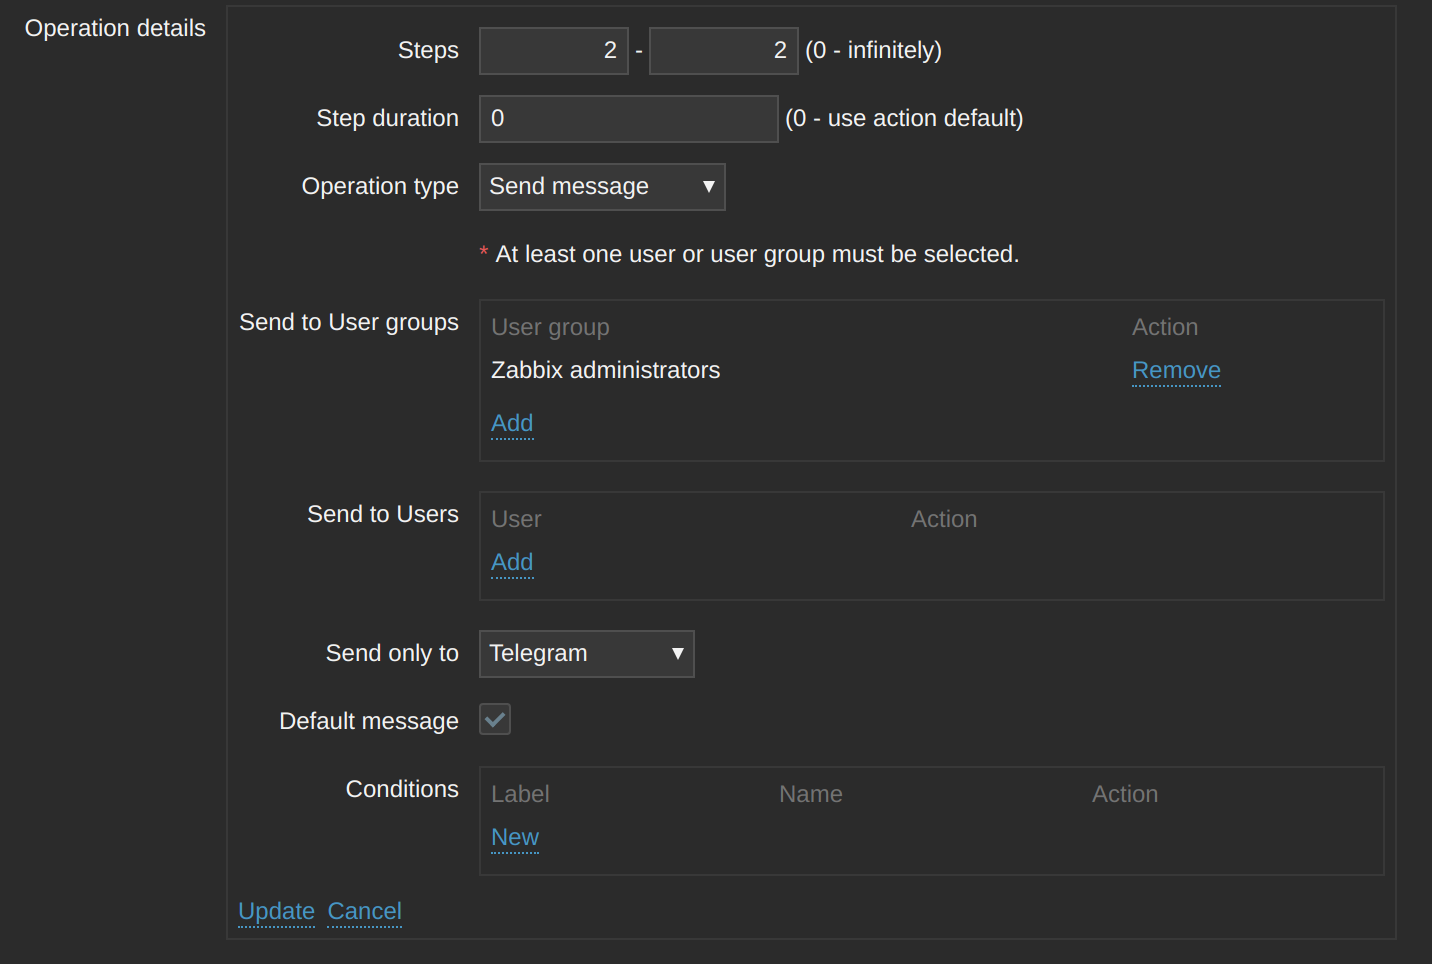1432x964 pixels.
Task: Click the User group column header
Action: point(550,328)
